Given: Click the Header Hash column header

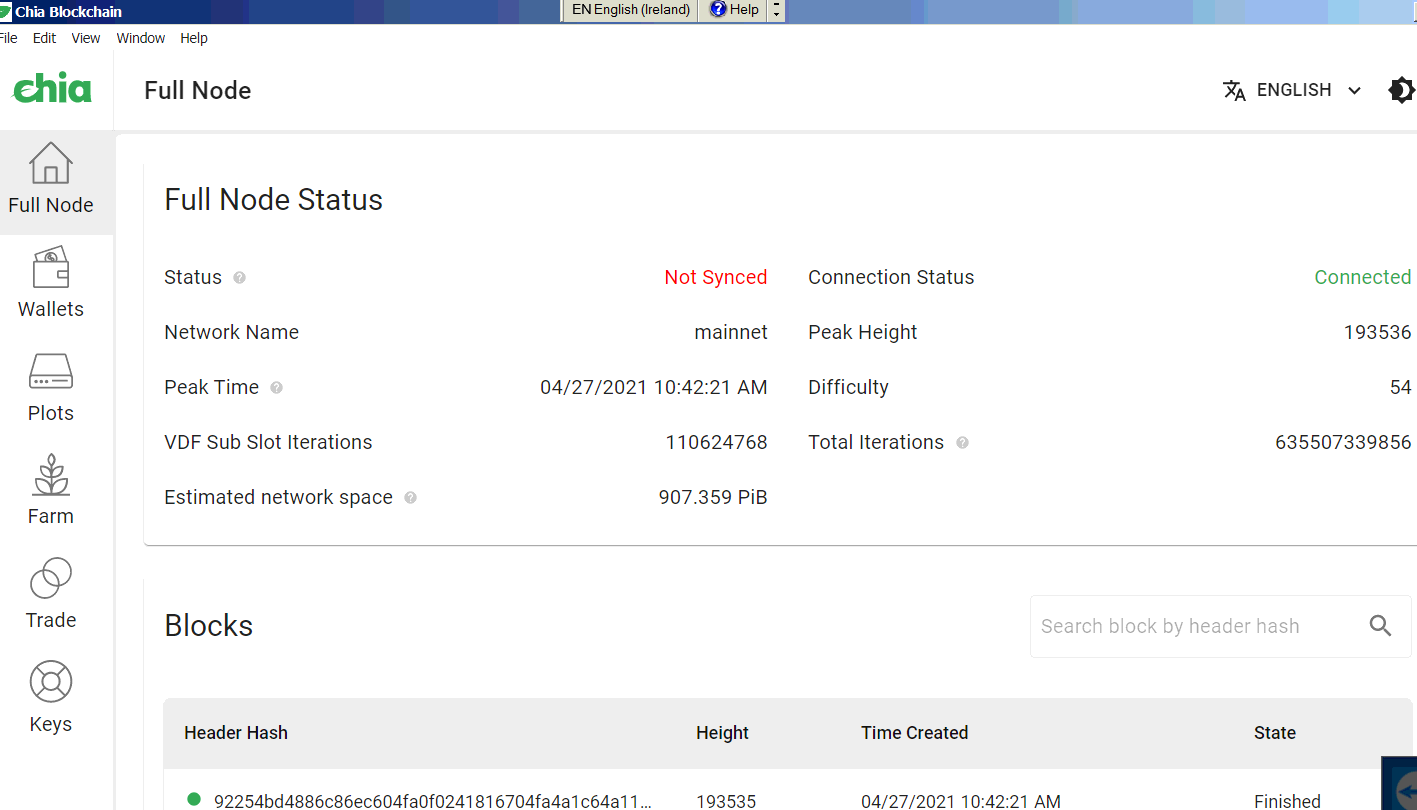Looking at the screenshot, I should click(x=236, y=733).
